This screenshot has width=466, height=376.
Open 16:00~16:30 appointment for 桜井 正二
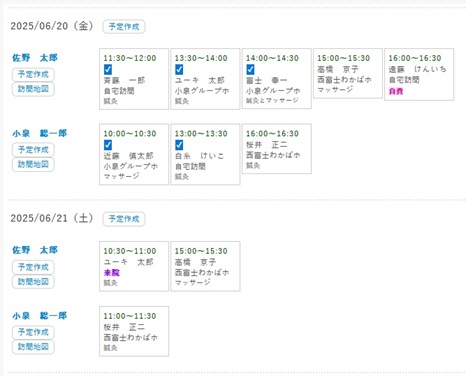tap(277, 149)
